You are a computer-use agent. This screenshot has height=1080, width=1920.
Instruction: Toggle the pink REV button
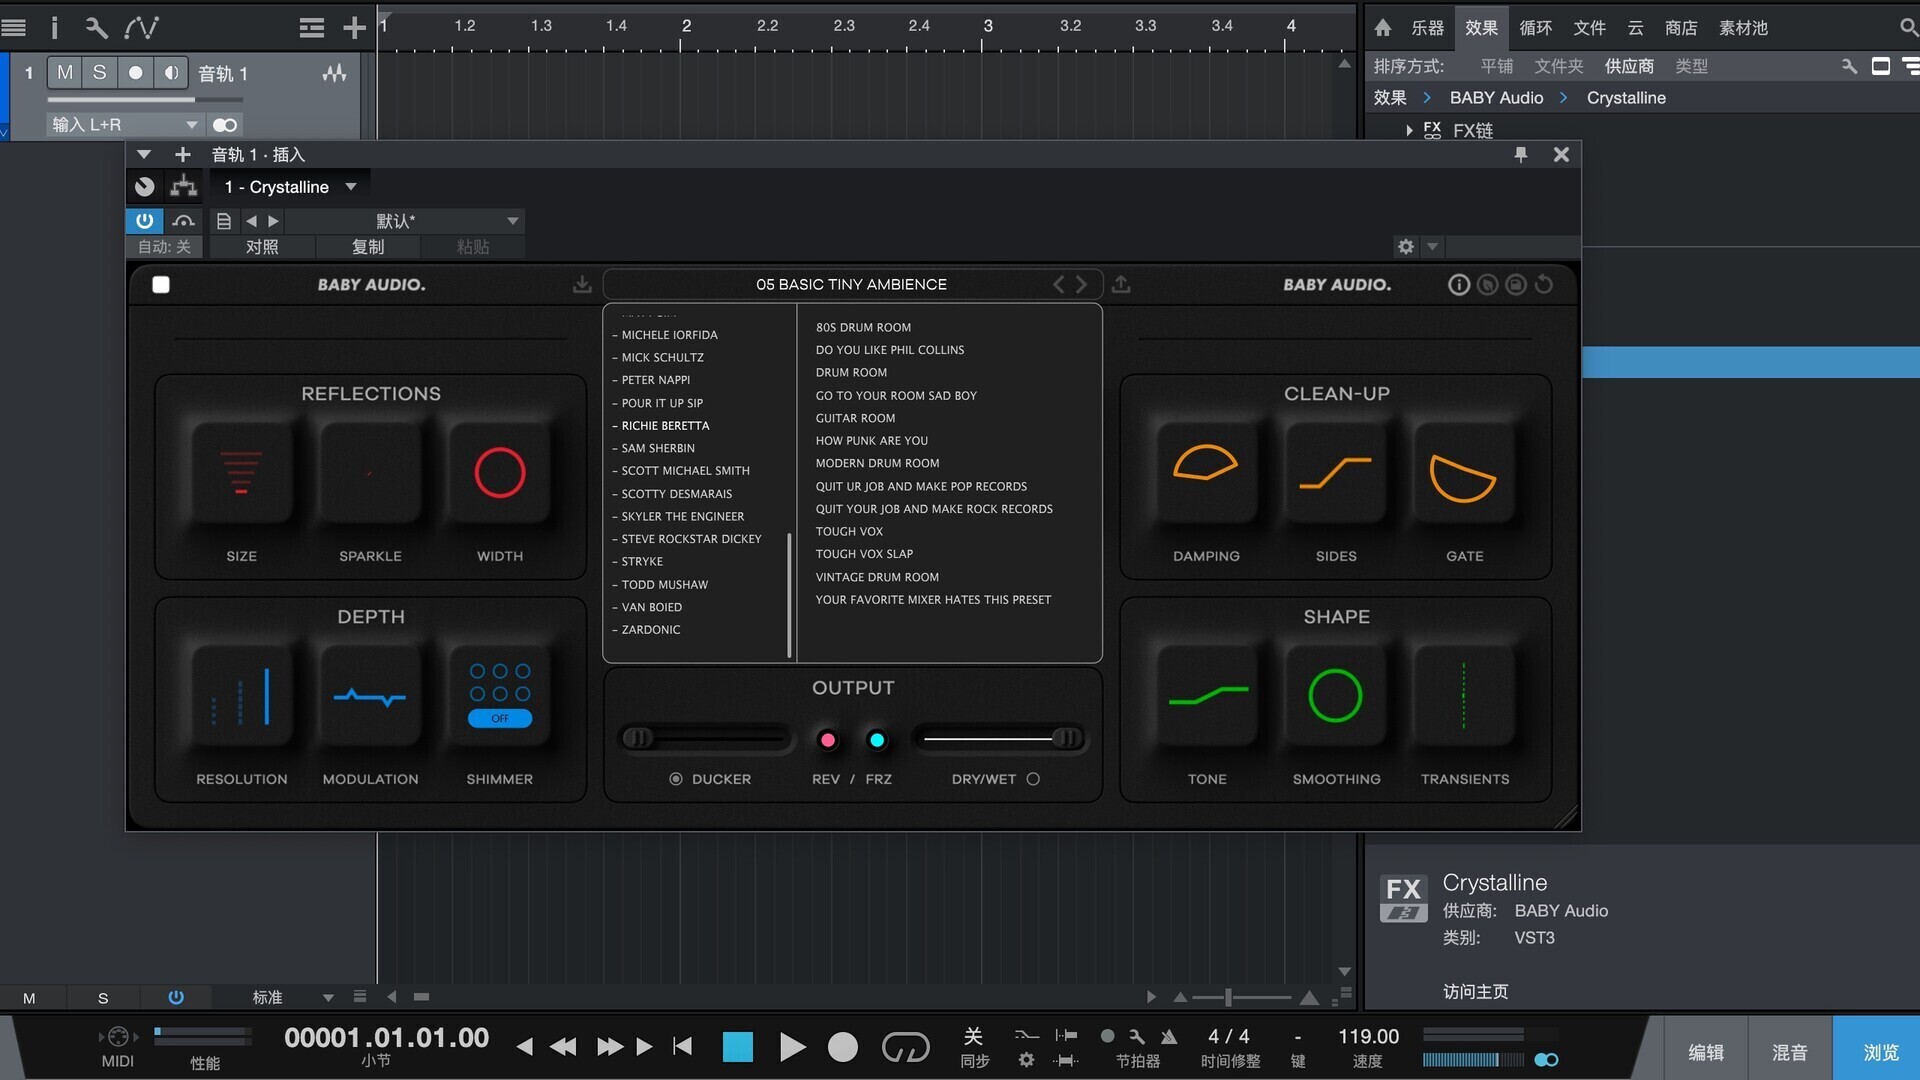(x=827, y=740)
